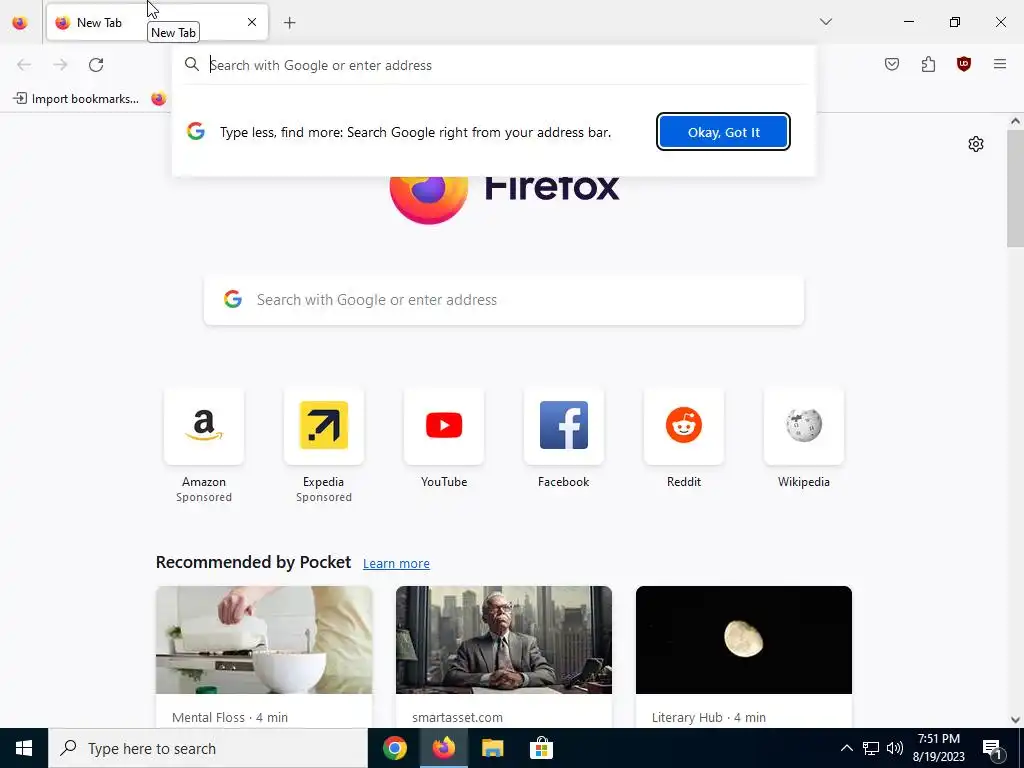The width and height of the screenshot is (1024, 768).
Task: Close the New Tab tab
Action: [x=252, y=22]
